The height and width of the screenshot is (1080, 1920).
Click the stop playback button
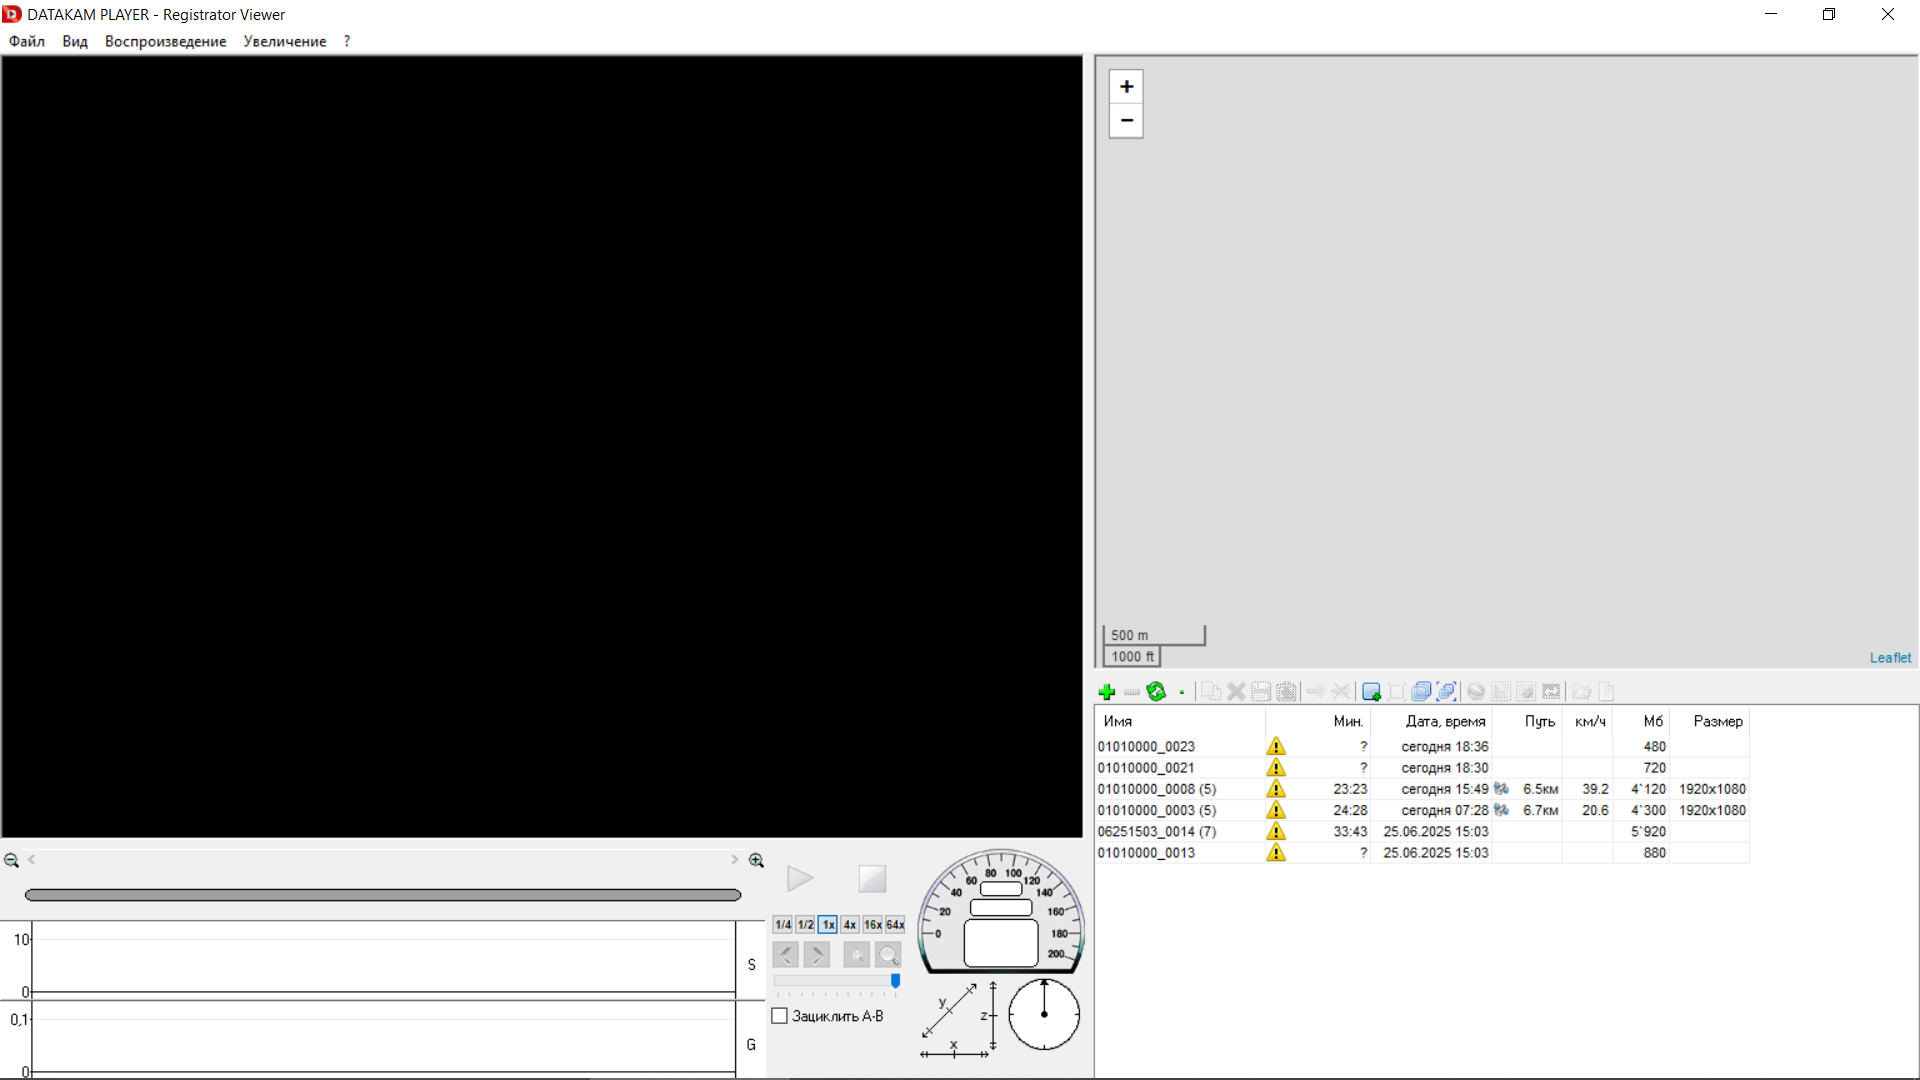872,879
